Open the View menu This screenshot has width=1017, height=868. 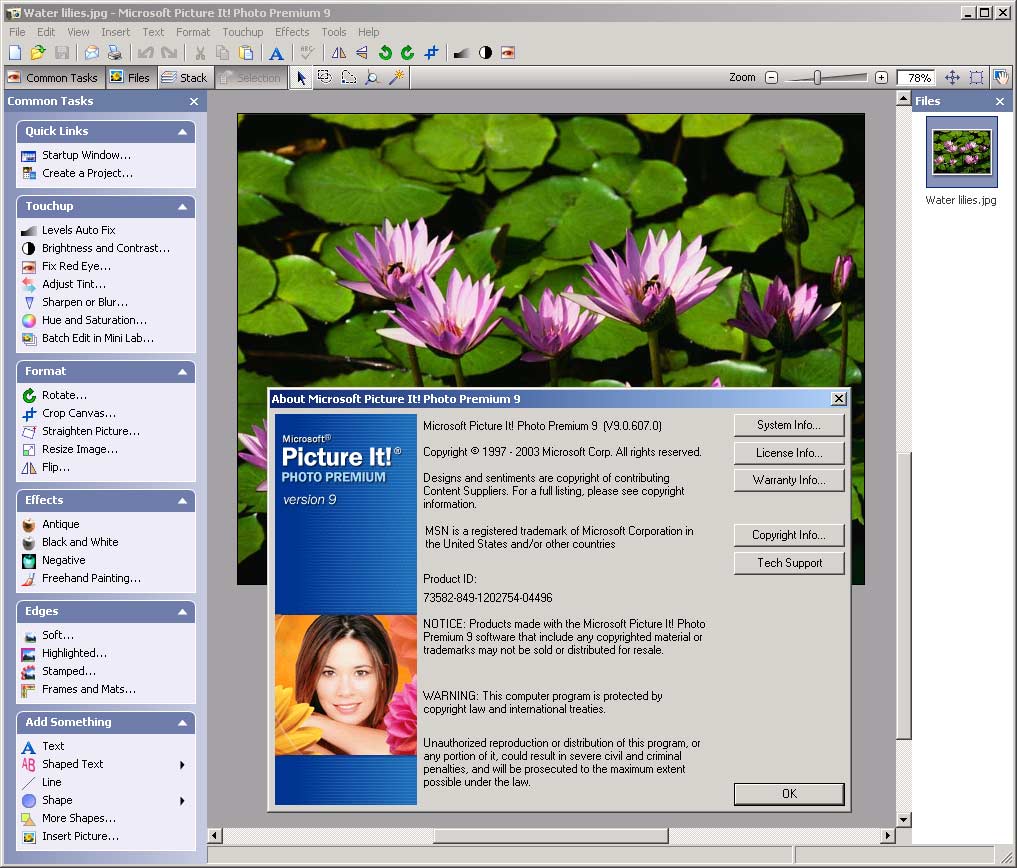pos(78,32)
